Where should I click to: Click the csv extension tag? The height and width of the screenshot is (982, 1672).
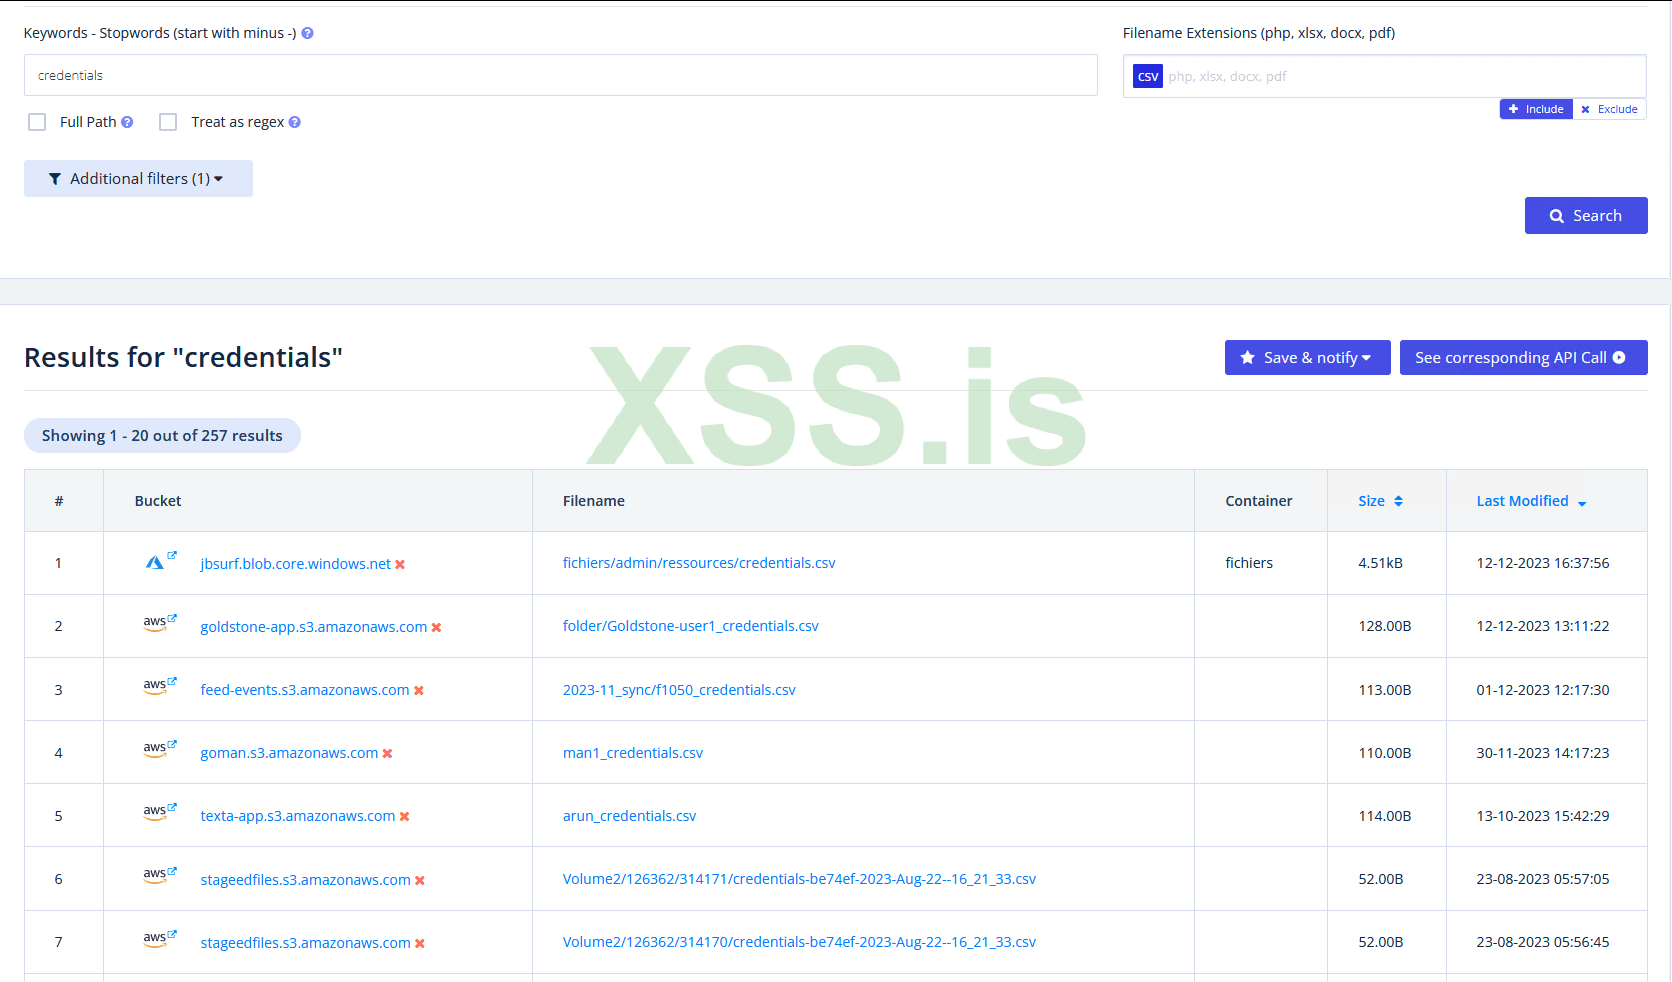[1148, 76]
